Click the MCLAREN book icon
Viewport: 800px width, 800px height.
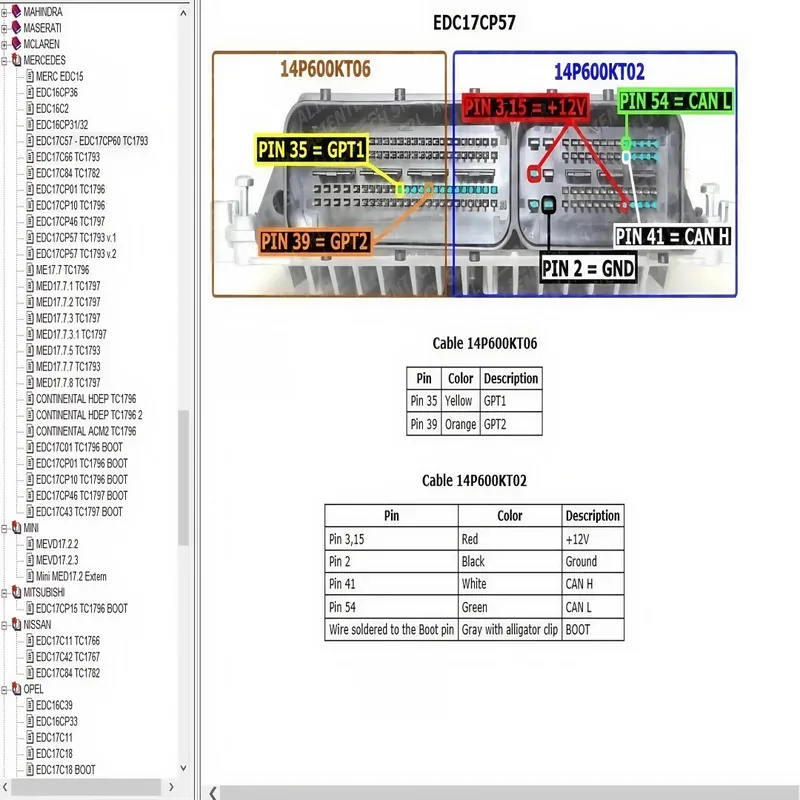point(16,44)
